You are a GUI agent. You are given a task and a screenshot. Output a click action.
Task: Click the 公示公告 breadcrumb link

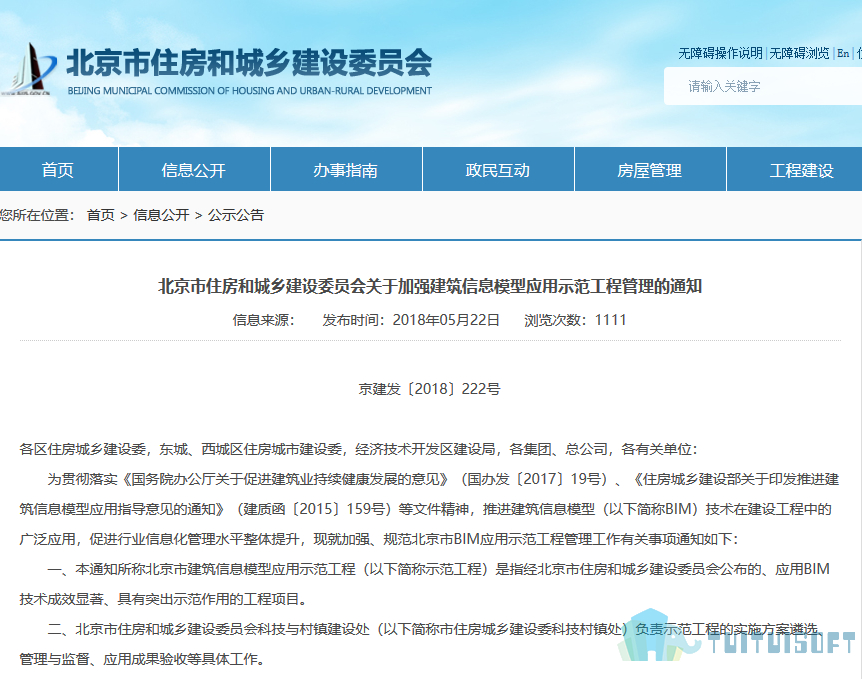point(236,215)
